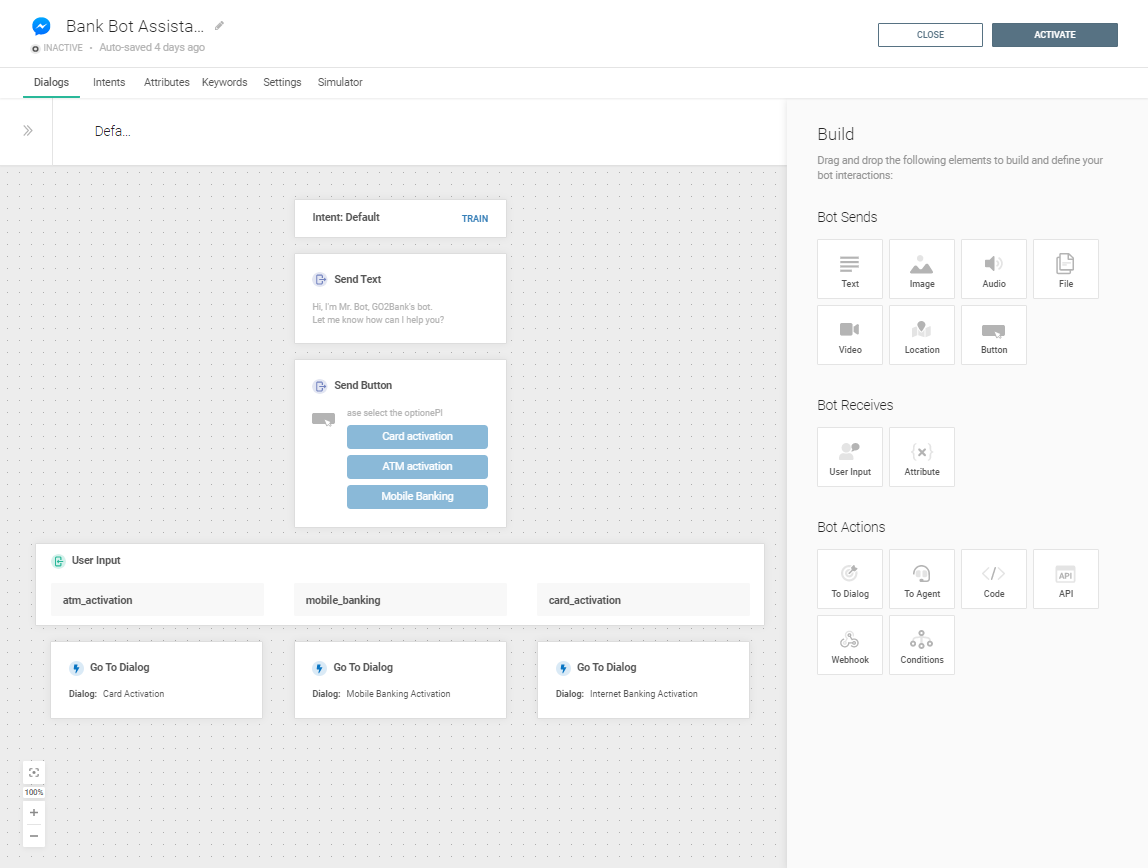Screen dimensions: 1148x868
Task: Zoom out of the canvas
Action: 34,836
